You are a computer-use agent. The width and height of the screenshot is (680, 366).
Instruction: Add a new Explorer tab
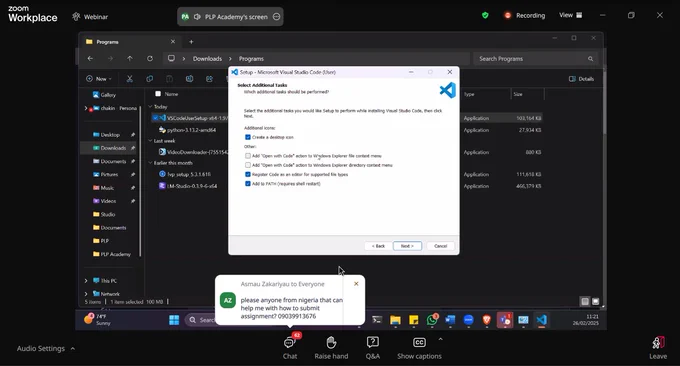click(191, 42)
